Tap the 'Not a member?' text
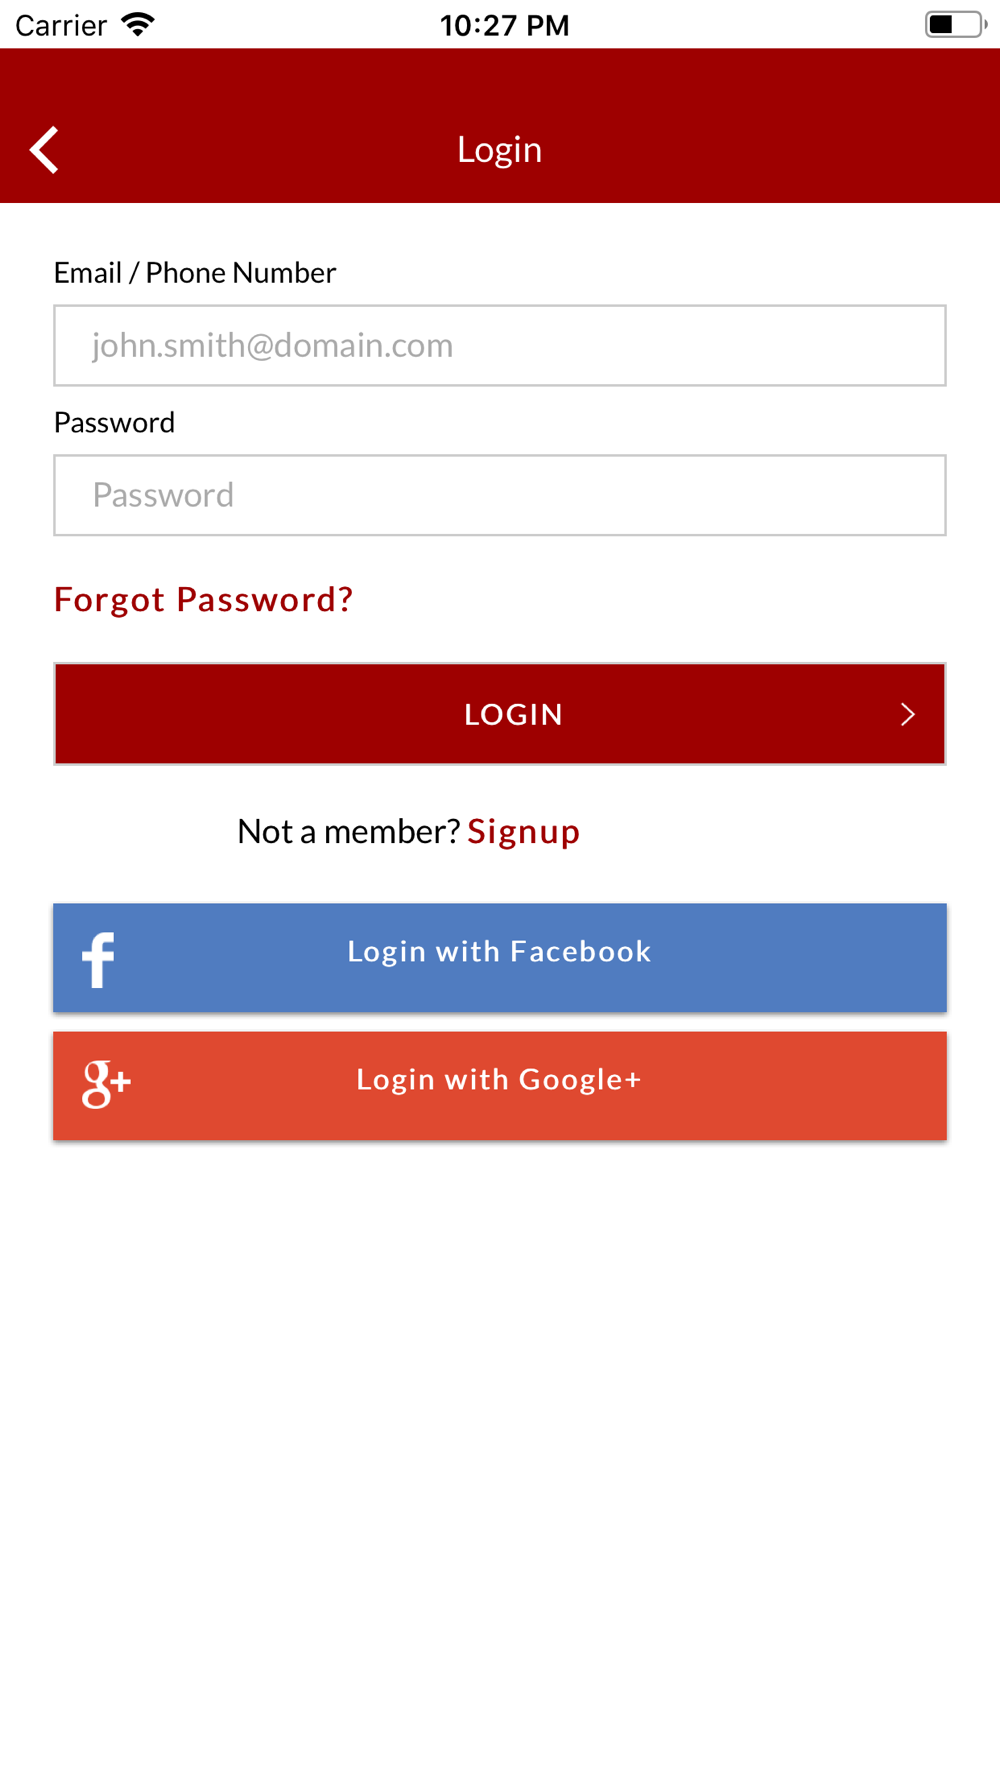 click(x=348, y=831)
